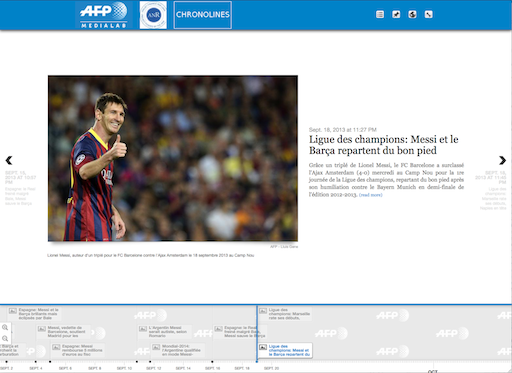Click image icon of 'L'Argentin Messi' event
This screenshot has width=512, height=373.
pyautogui.click(x=143, y=329)
